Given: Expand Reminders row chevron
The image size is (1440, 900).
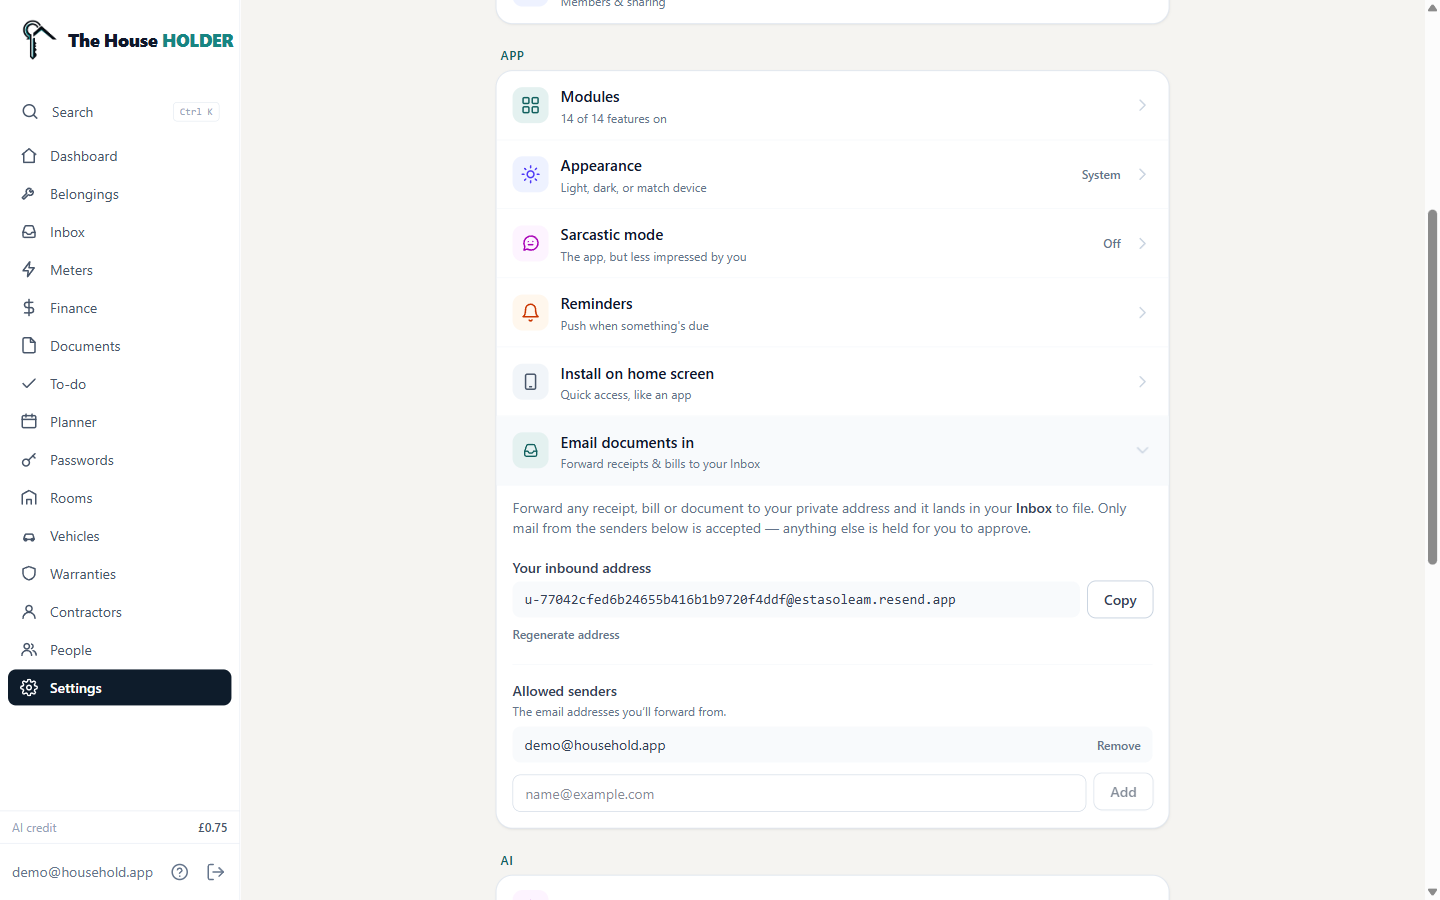Looking at the screenshot, I should pos(1142,312).
